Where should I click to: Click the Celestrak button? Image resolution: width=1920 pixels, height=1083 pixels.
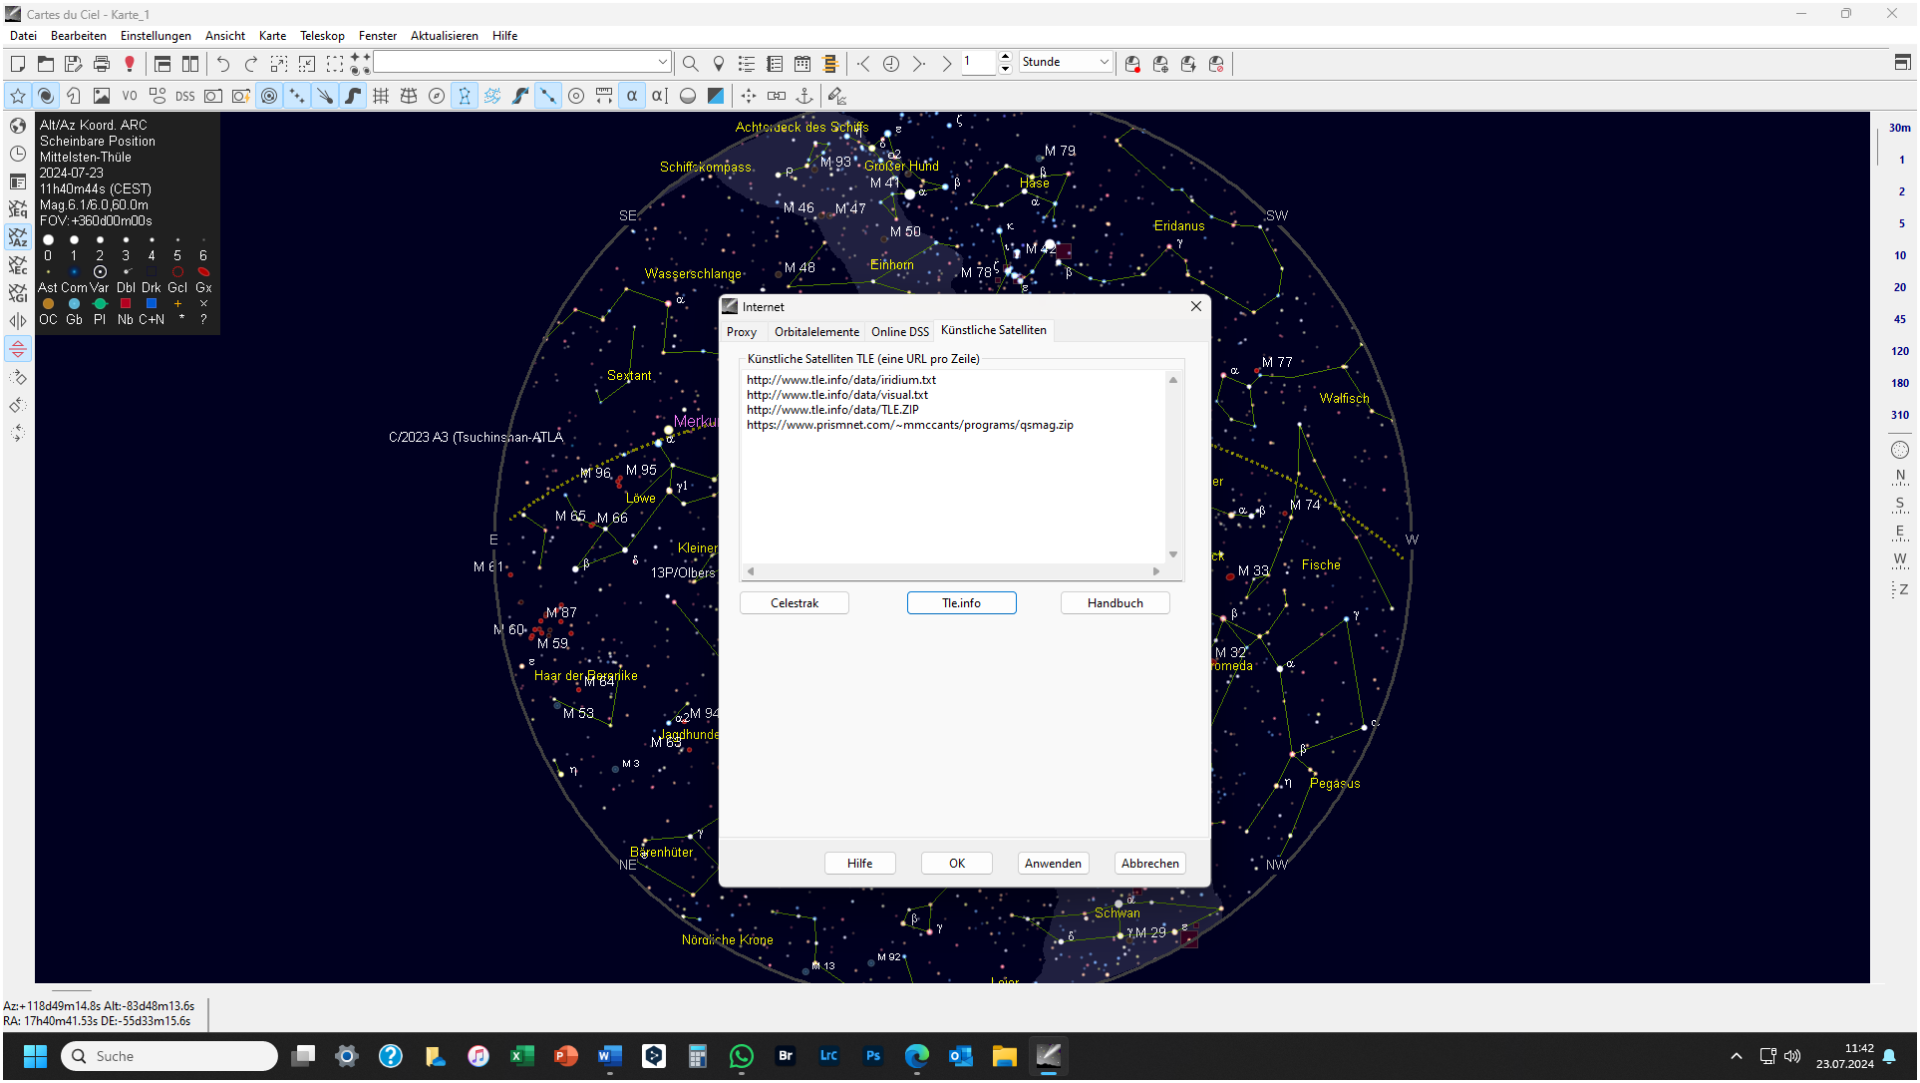coord(794,604)
